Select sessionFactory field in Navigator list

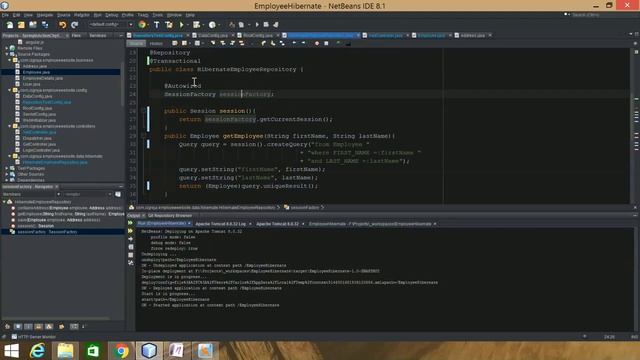[47, 232]
